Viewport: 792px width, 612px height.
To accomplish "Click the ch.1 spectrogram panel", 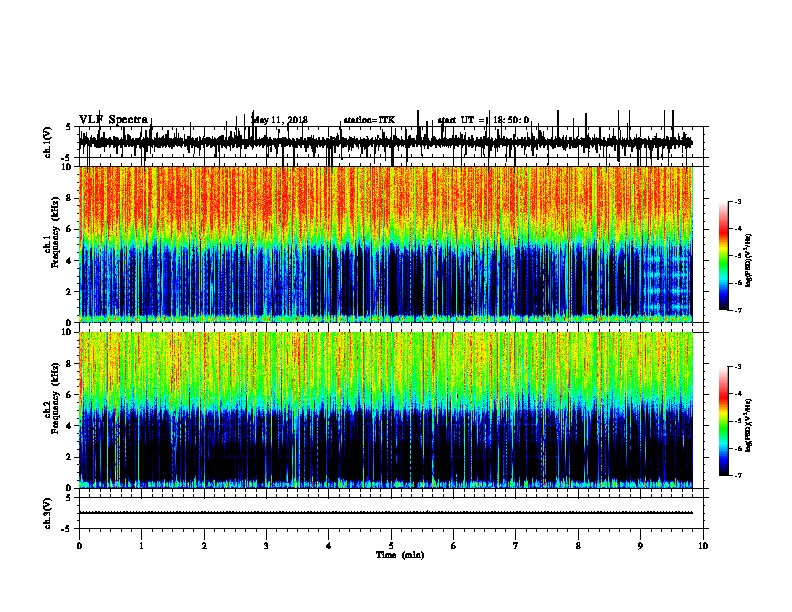I will coord(386,244).
